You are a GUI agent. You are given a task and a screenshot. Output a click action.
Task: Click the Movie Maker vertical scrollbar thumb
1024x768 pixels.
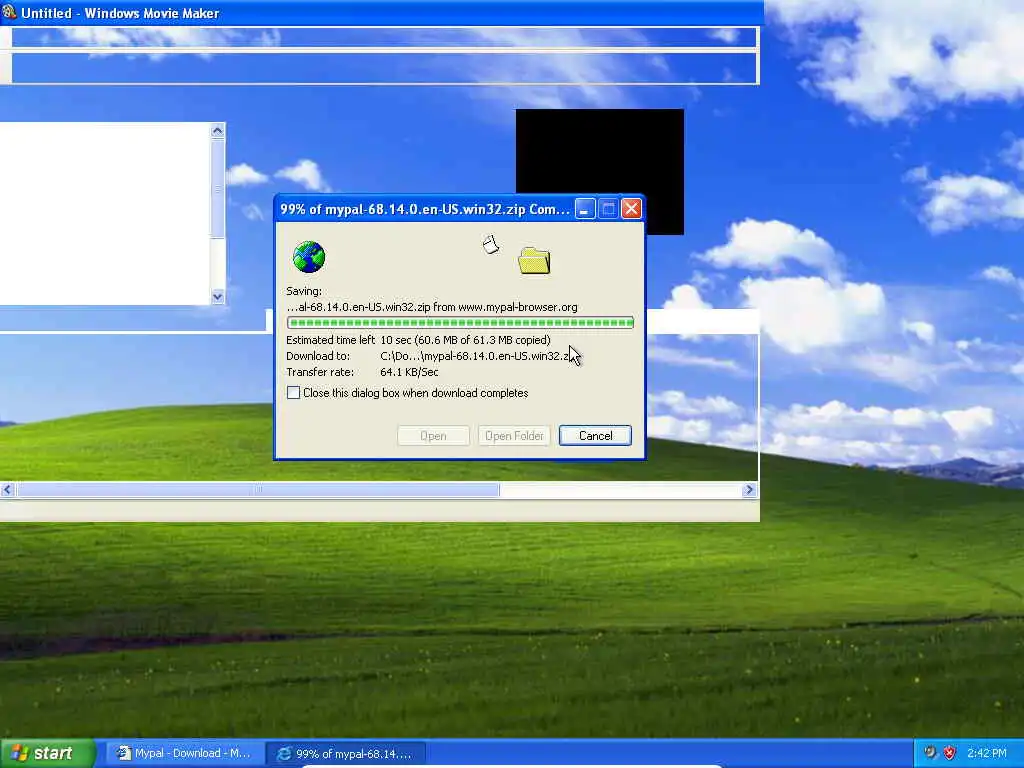tap(217, 189)
